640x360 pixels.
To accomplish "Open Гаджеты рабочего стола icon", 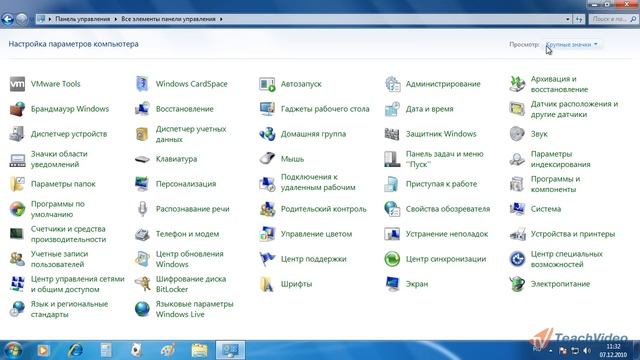I will tap(267, 109).
